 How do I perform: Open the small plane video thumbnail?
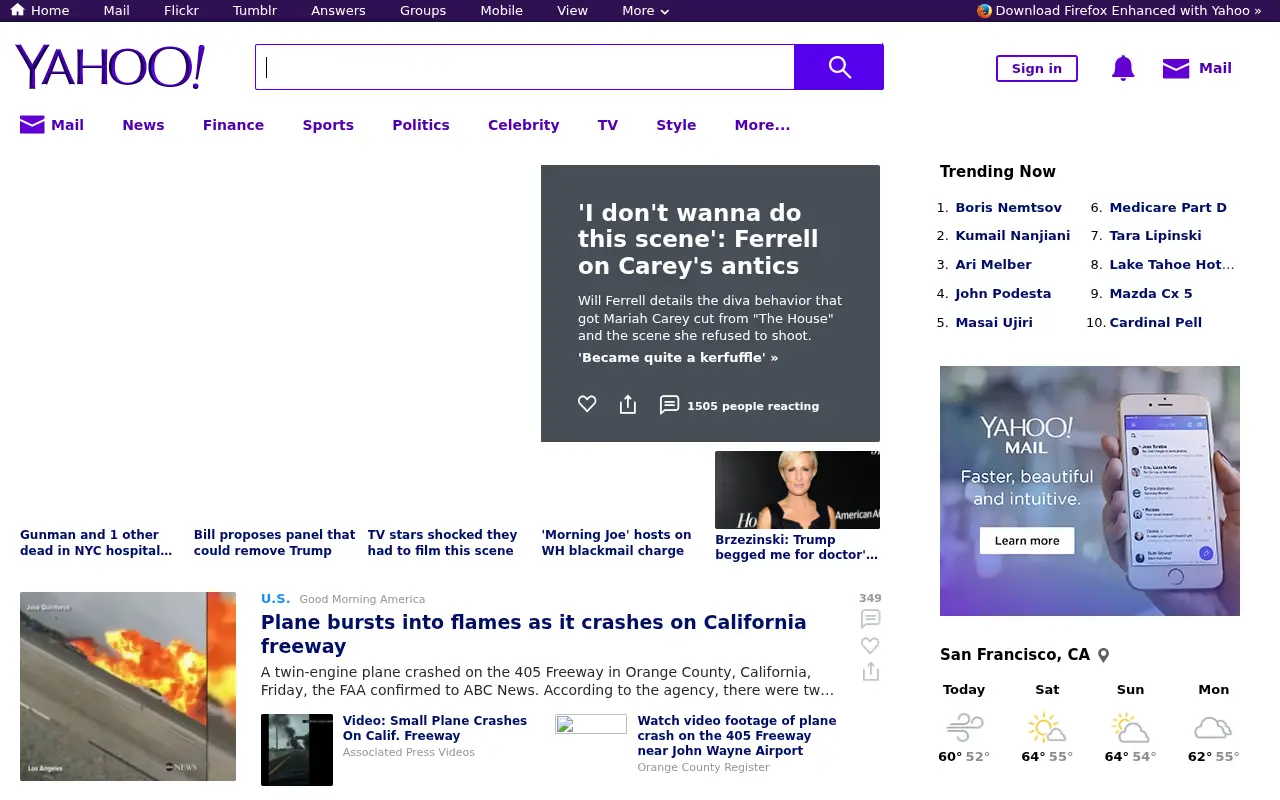click(297, 750)
